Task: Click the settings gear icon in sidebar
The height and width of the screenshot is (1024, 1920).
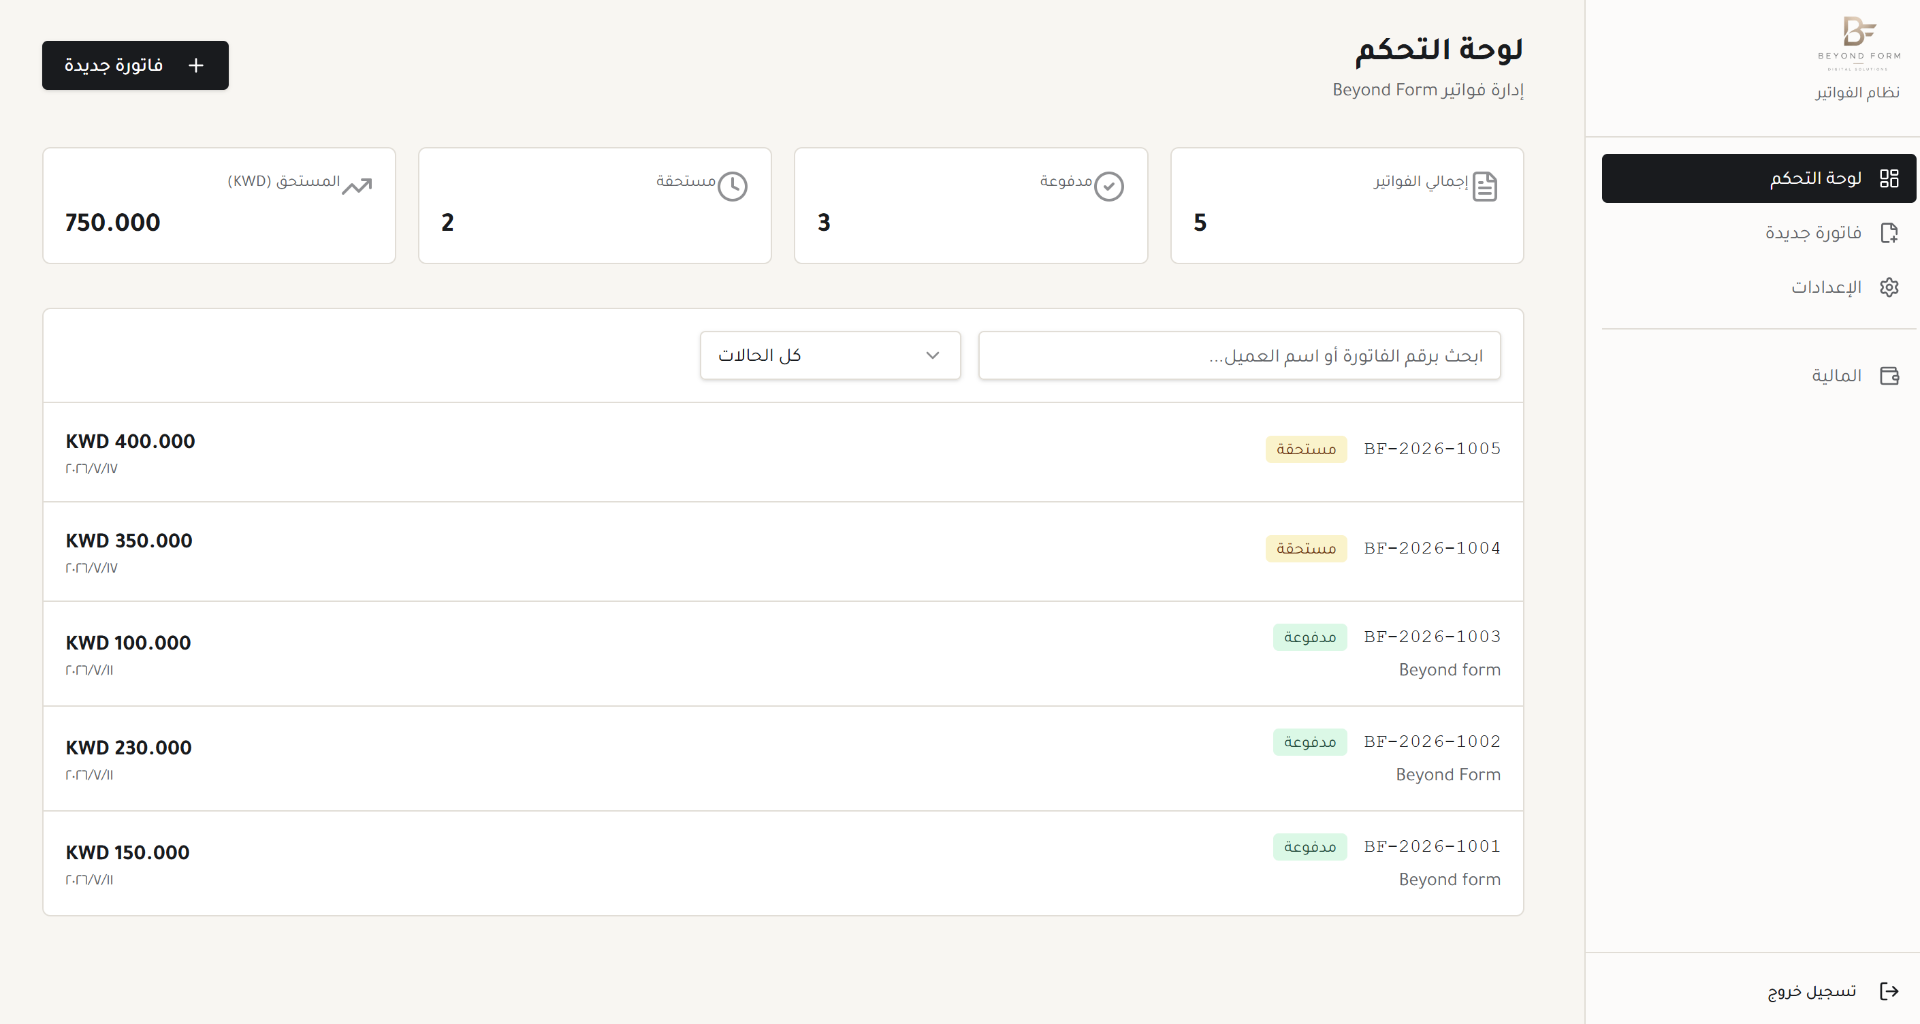Action: point(1889,287)
